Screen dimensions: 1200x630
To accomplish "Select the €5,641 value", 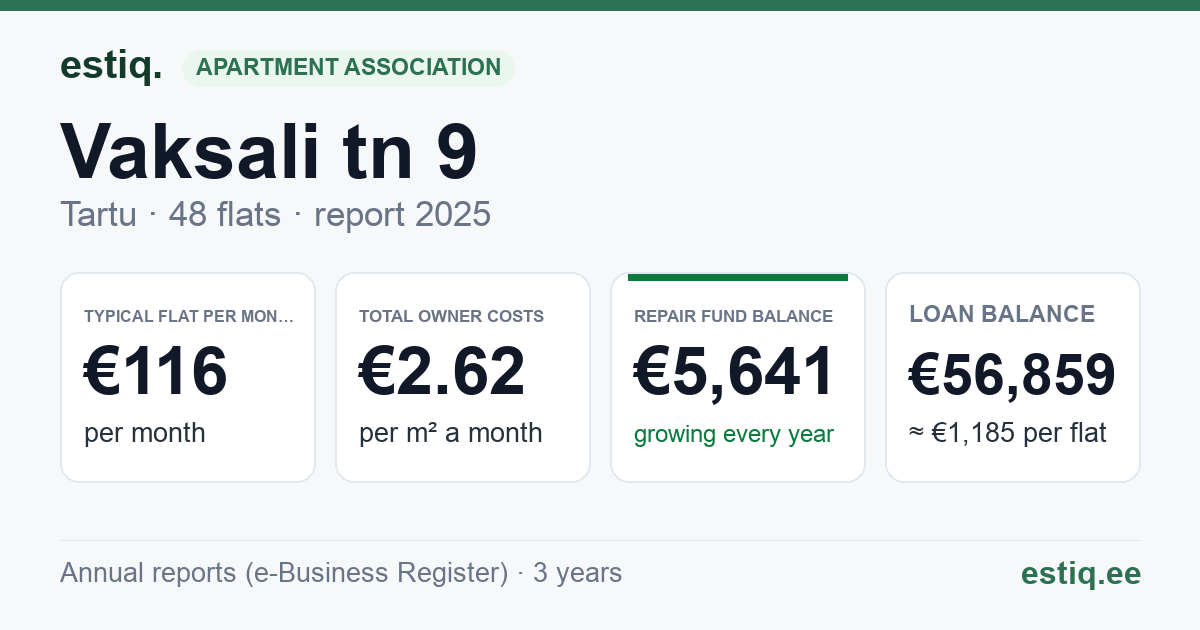I will coord(734,371).
